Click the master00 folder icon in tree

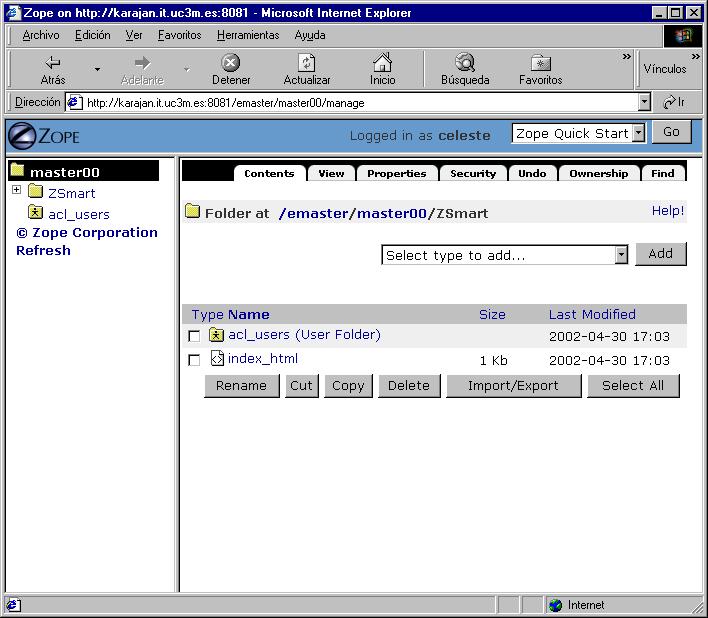pyautogui.click(x=17, y=170)
